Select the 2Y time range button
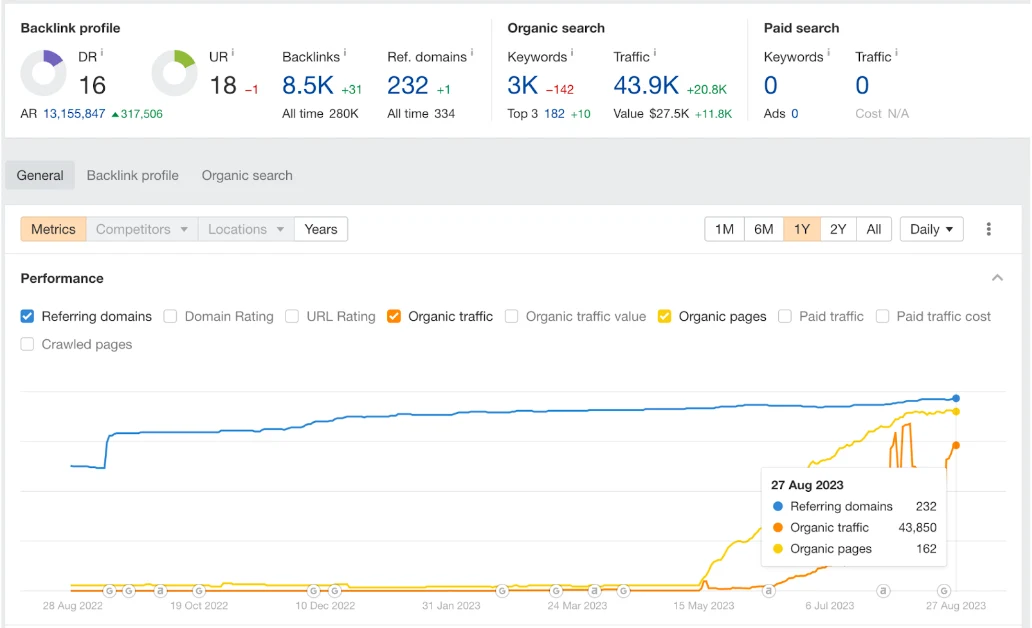The image size is (1032, 628). pyautogui.click(x=838, y=229)
